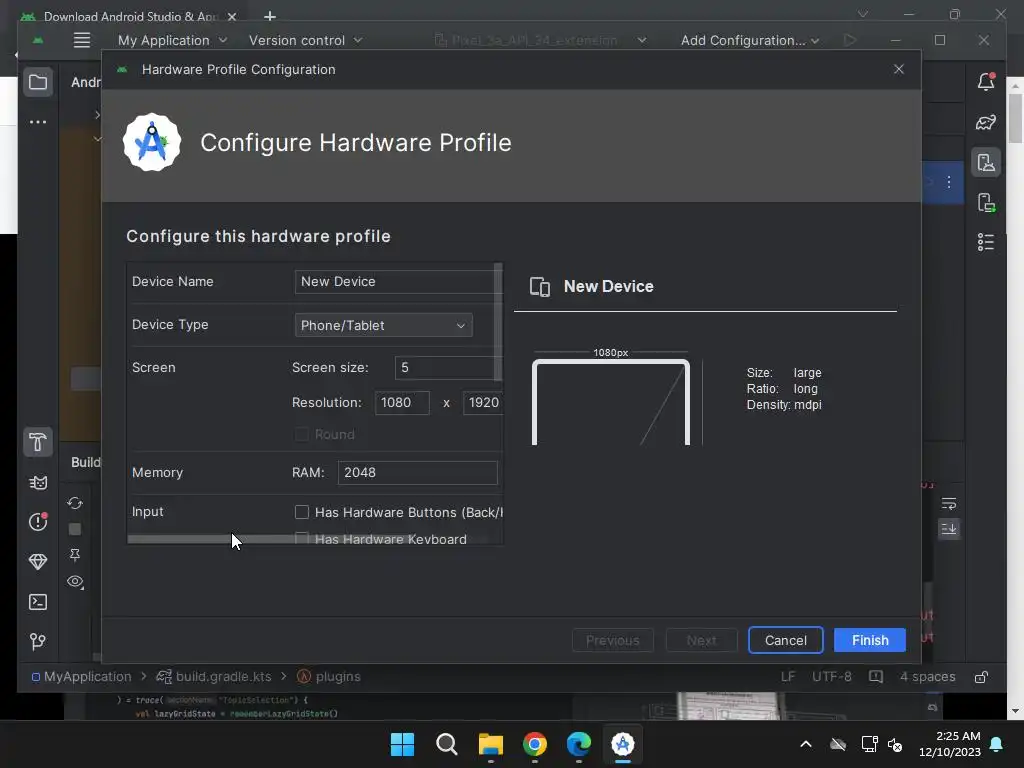The height and width of the screenshot is (768, 1024).
Task: Open My Application project dropdown
Action: [172, 40]
